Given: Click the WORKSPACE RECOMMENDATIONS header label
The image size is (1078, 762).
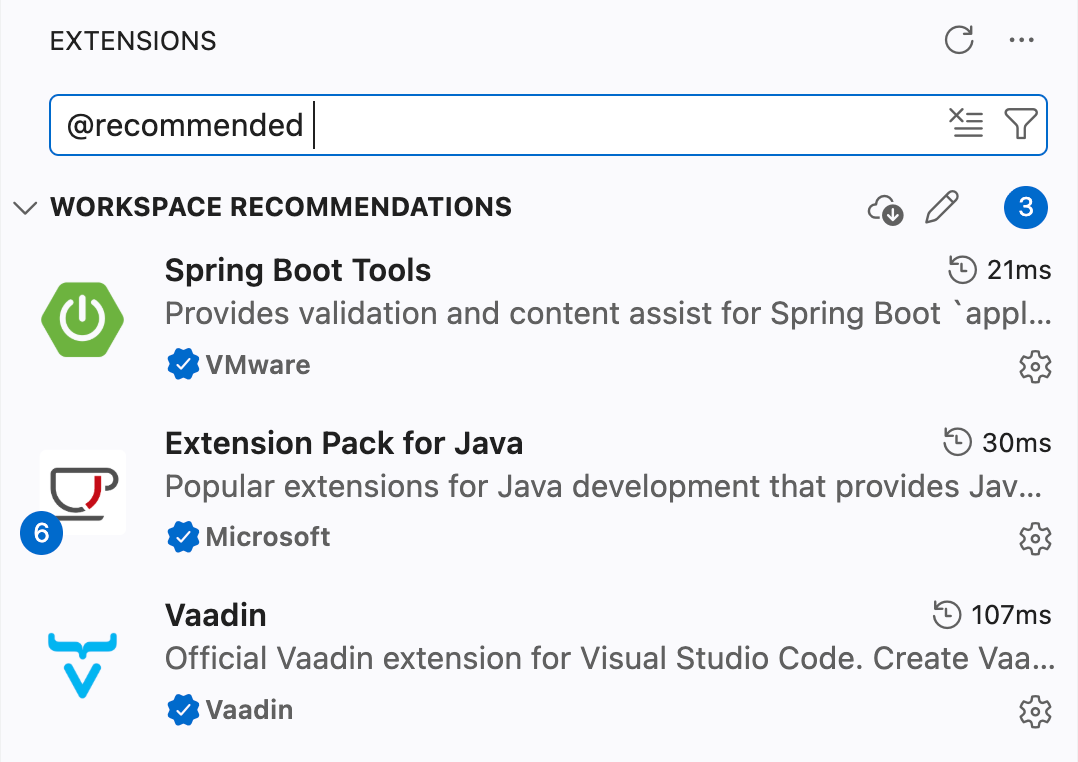Looking at the screenshot, I should coord(281,207).
